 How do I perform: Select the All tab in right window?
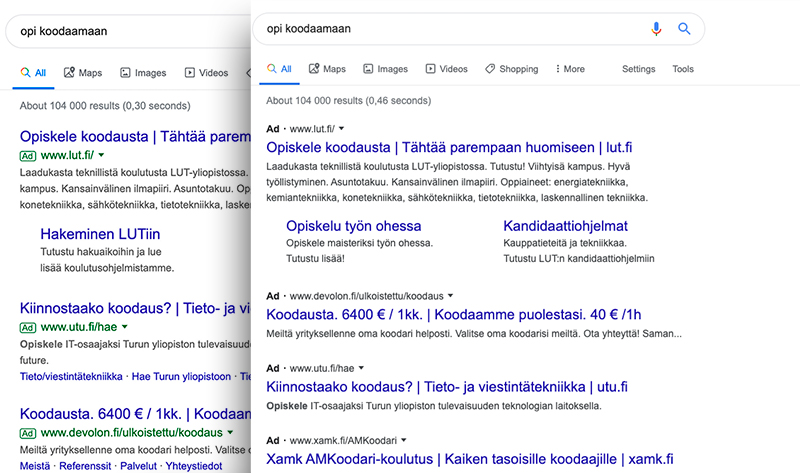(x=279, y=69)
